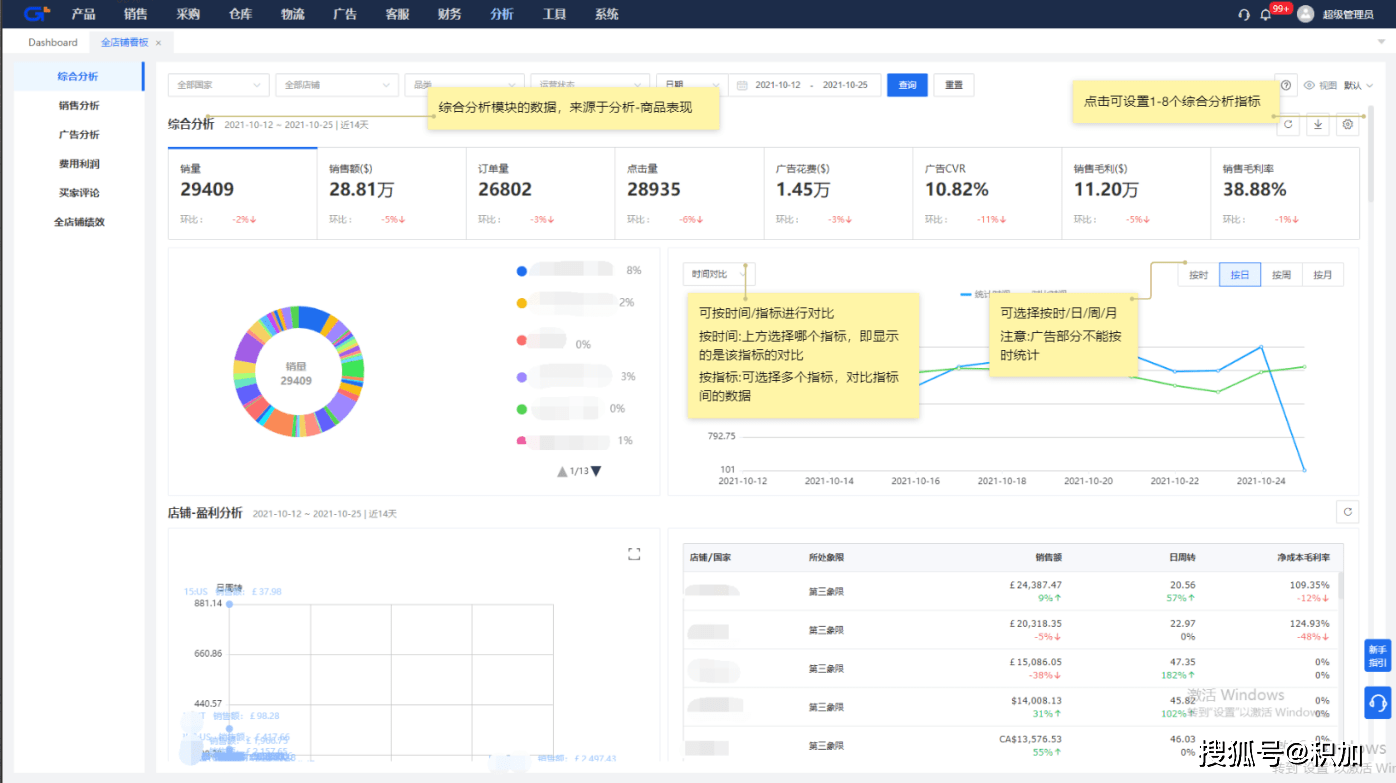Select the 销售额($) metric card

[x=391, y=194]
